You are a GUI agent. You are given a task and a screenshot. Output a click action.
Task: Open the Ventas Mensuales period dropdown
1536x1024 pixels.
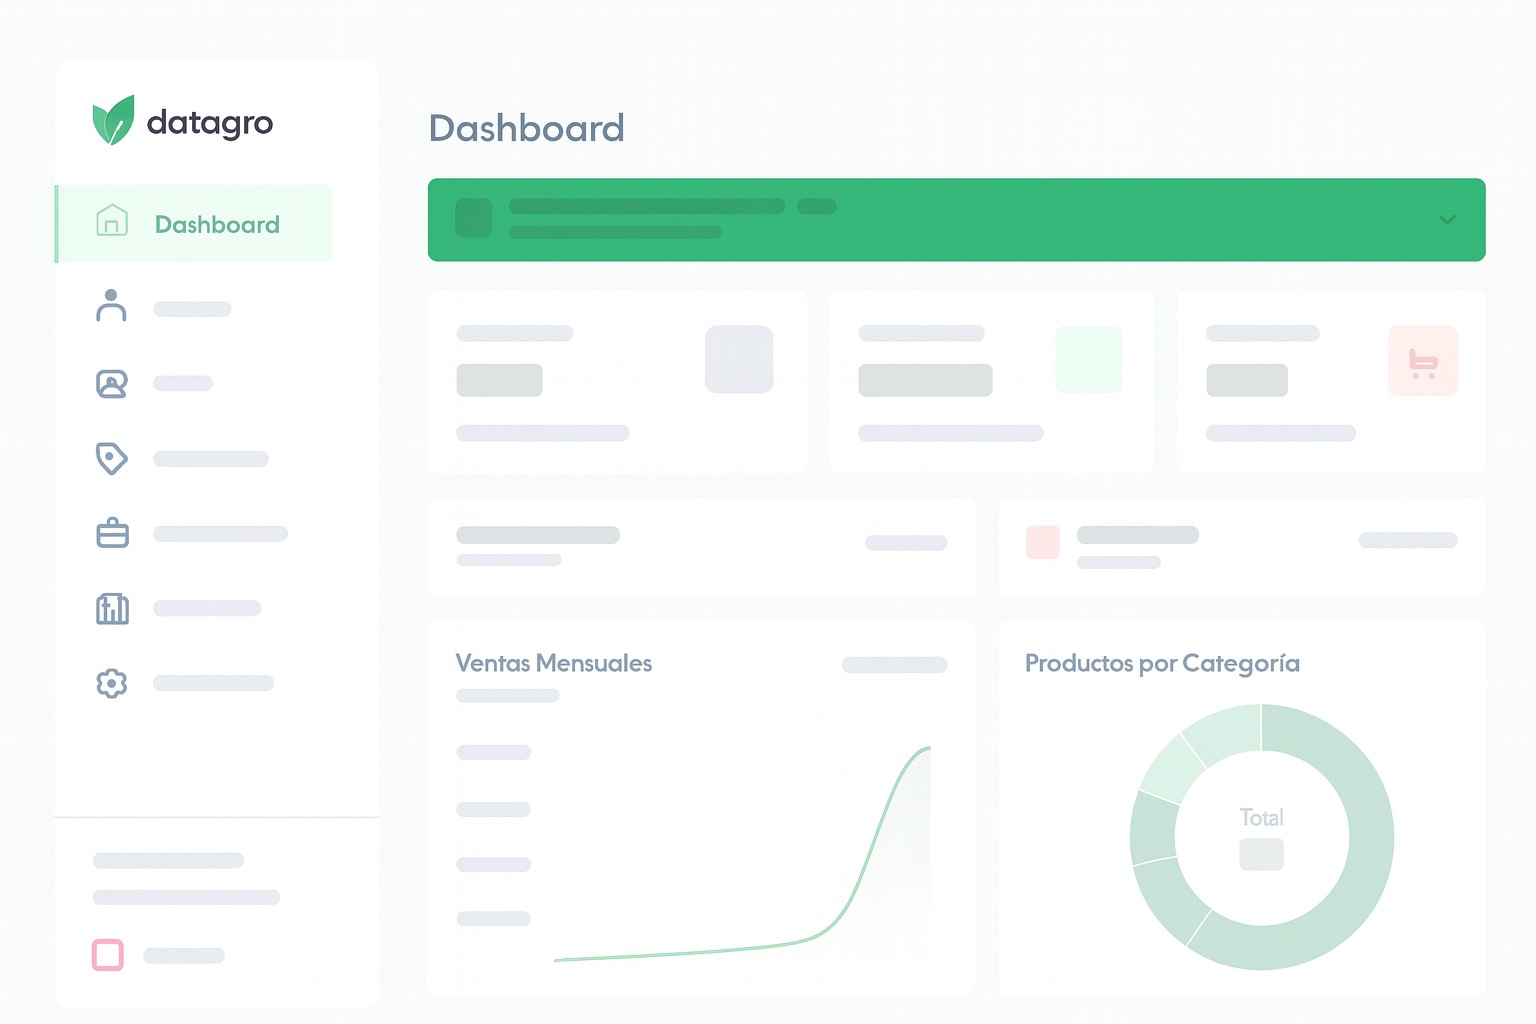(x=894, y=664)
